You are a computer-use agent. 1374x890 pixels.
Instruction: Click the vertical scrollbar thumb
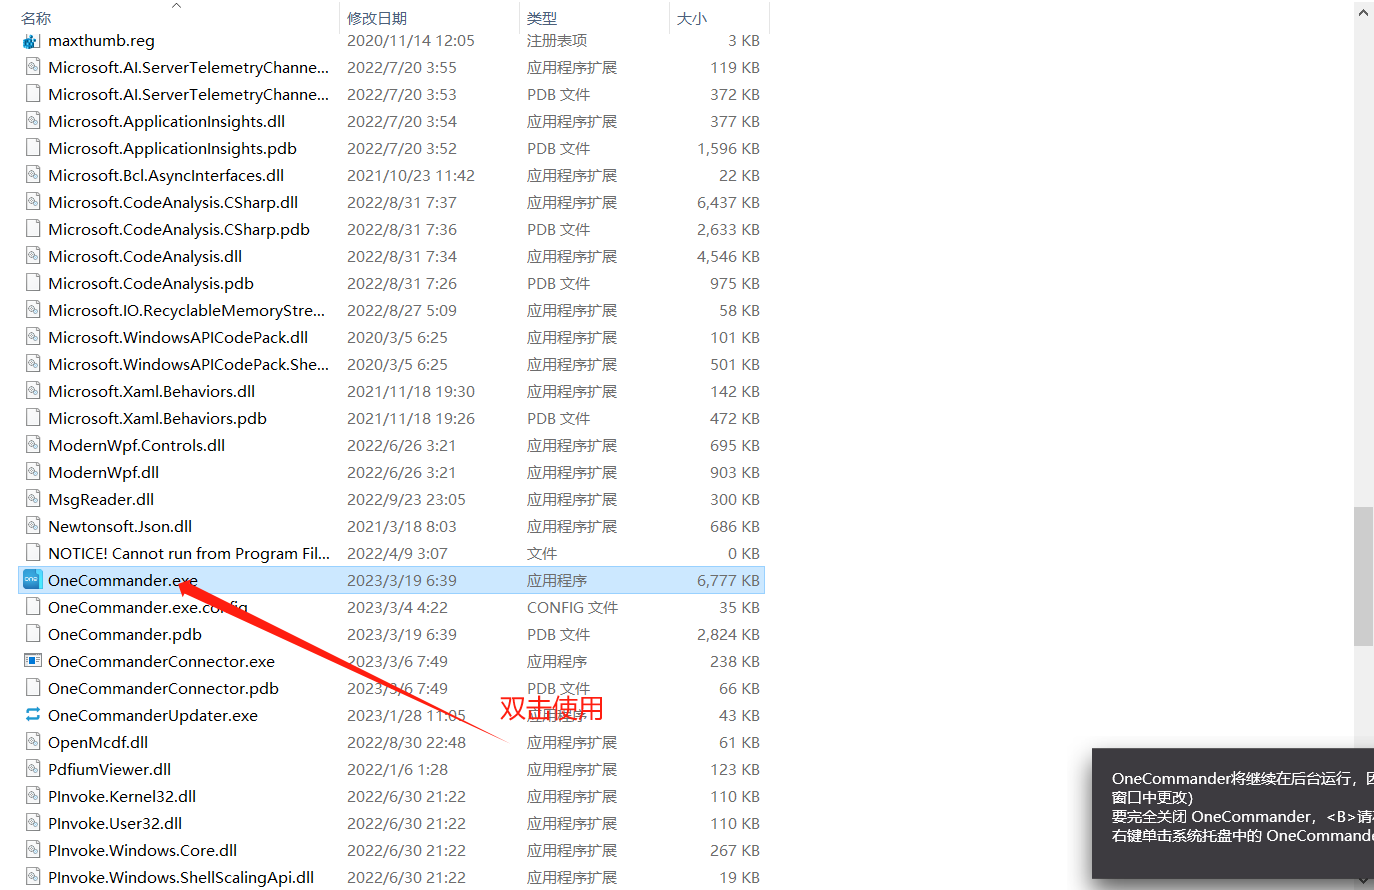(x=1364, y=576)
